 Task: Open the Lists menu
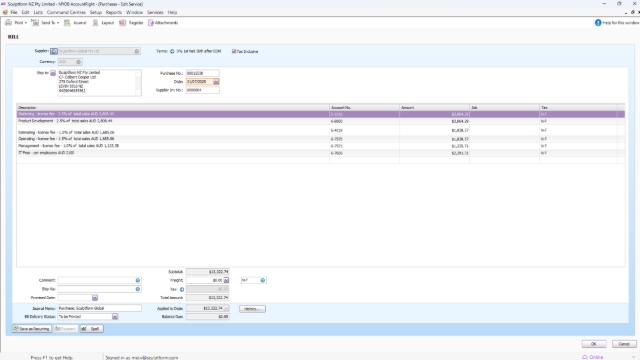pos(38,12)
